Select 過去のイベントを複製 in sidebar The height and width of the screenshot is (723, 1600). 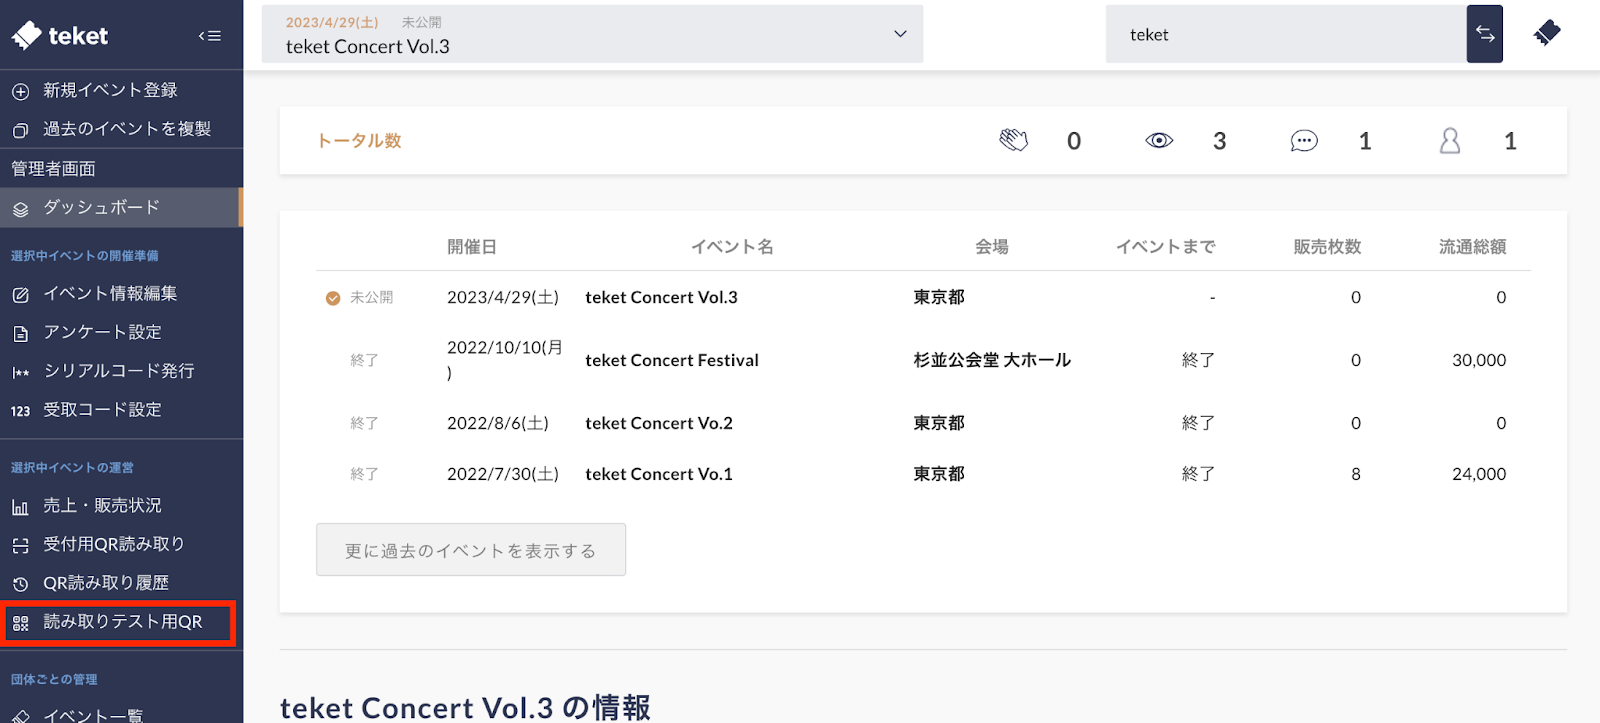[127, 129]
